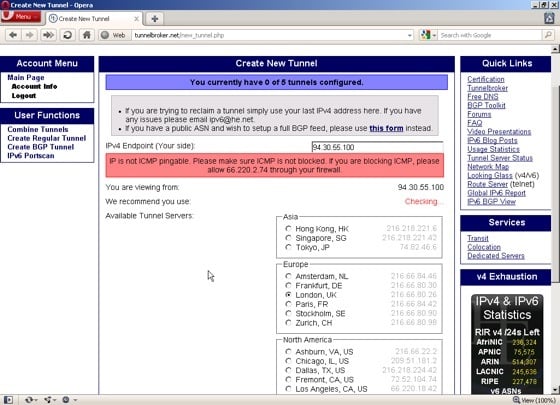Open the Forums link
This screenshot has width=560, height=405.
coord(479,114)
